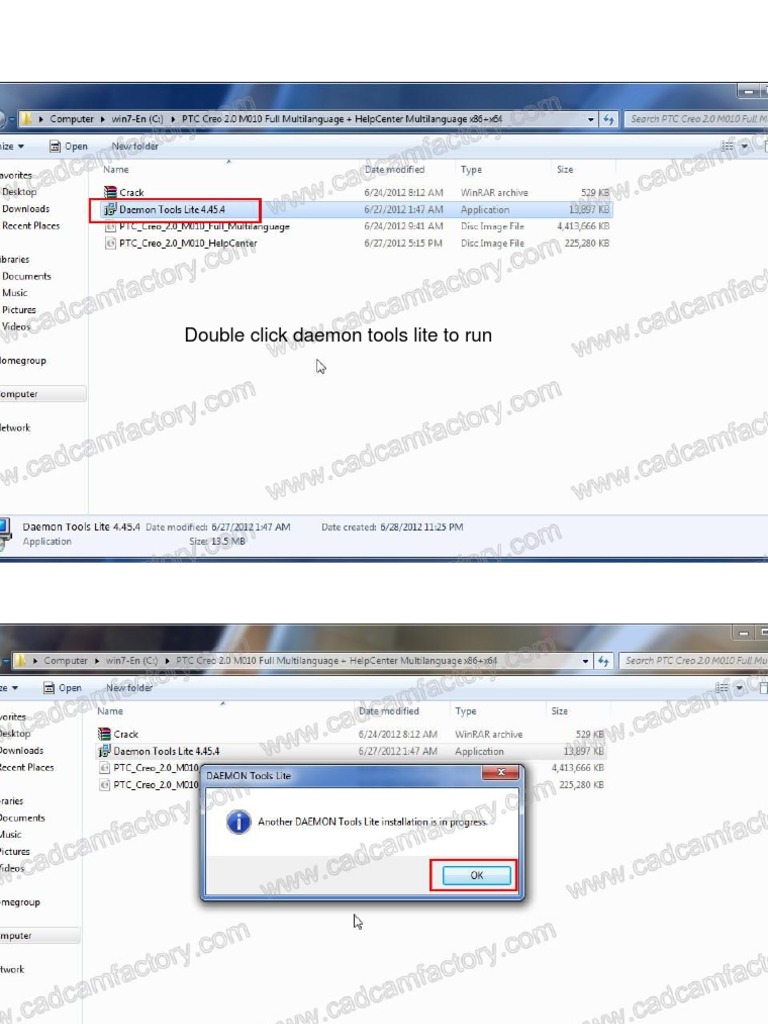Click Open in top window toolbar

pos(69,146)
